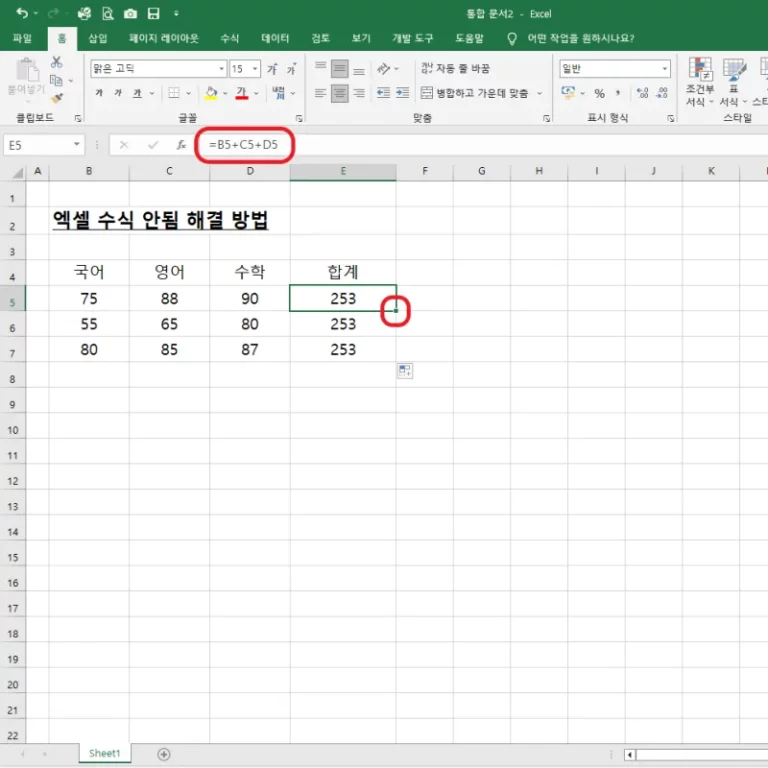This screenshot has height=768, width=768.
Task: Click the Copy icon in the clipboard group
Action: click(56, 80)
